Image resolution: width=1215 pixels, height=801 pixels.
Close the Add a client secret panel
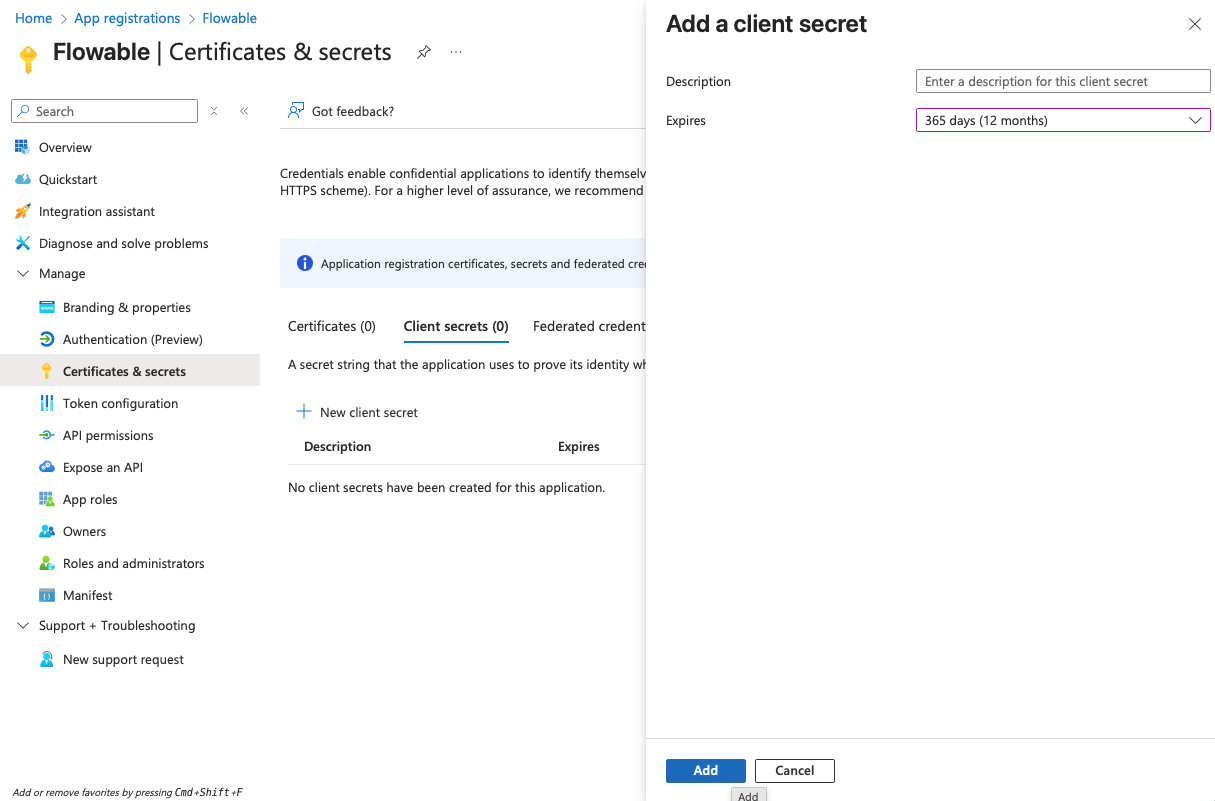pyautogui.click(x=1194, y=24)
